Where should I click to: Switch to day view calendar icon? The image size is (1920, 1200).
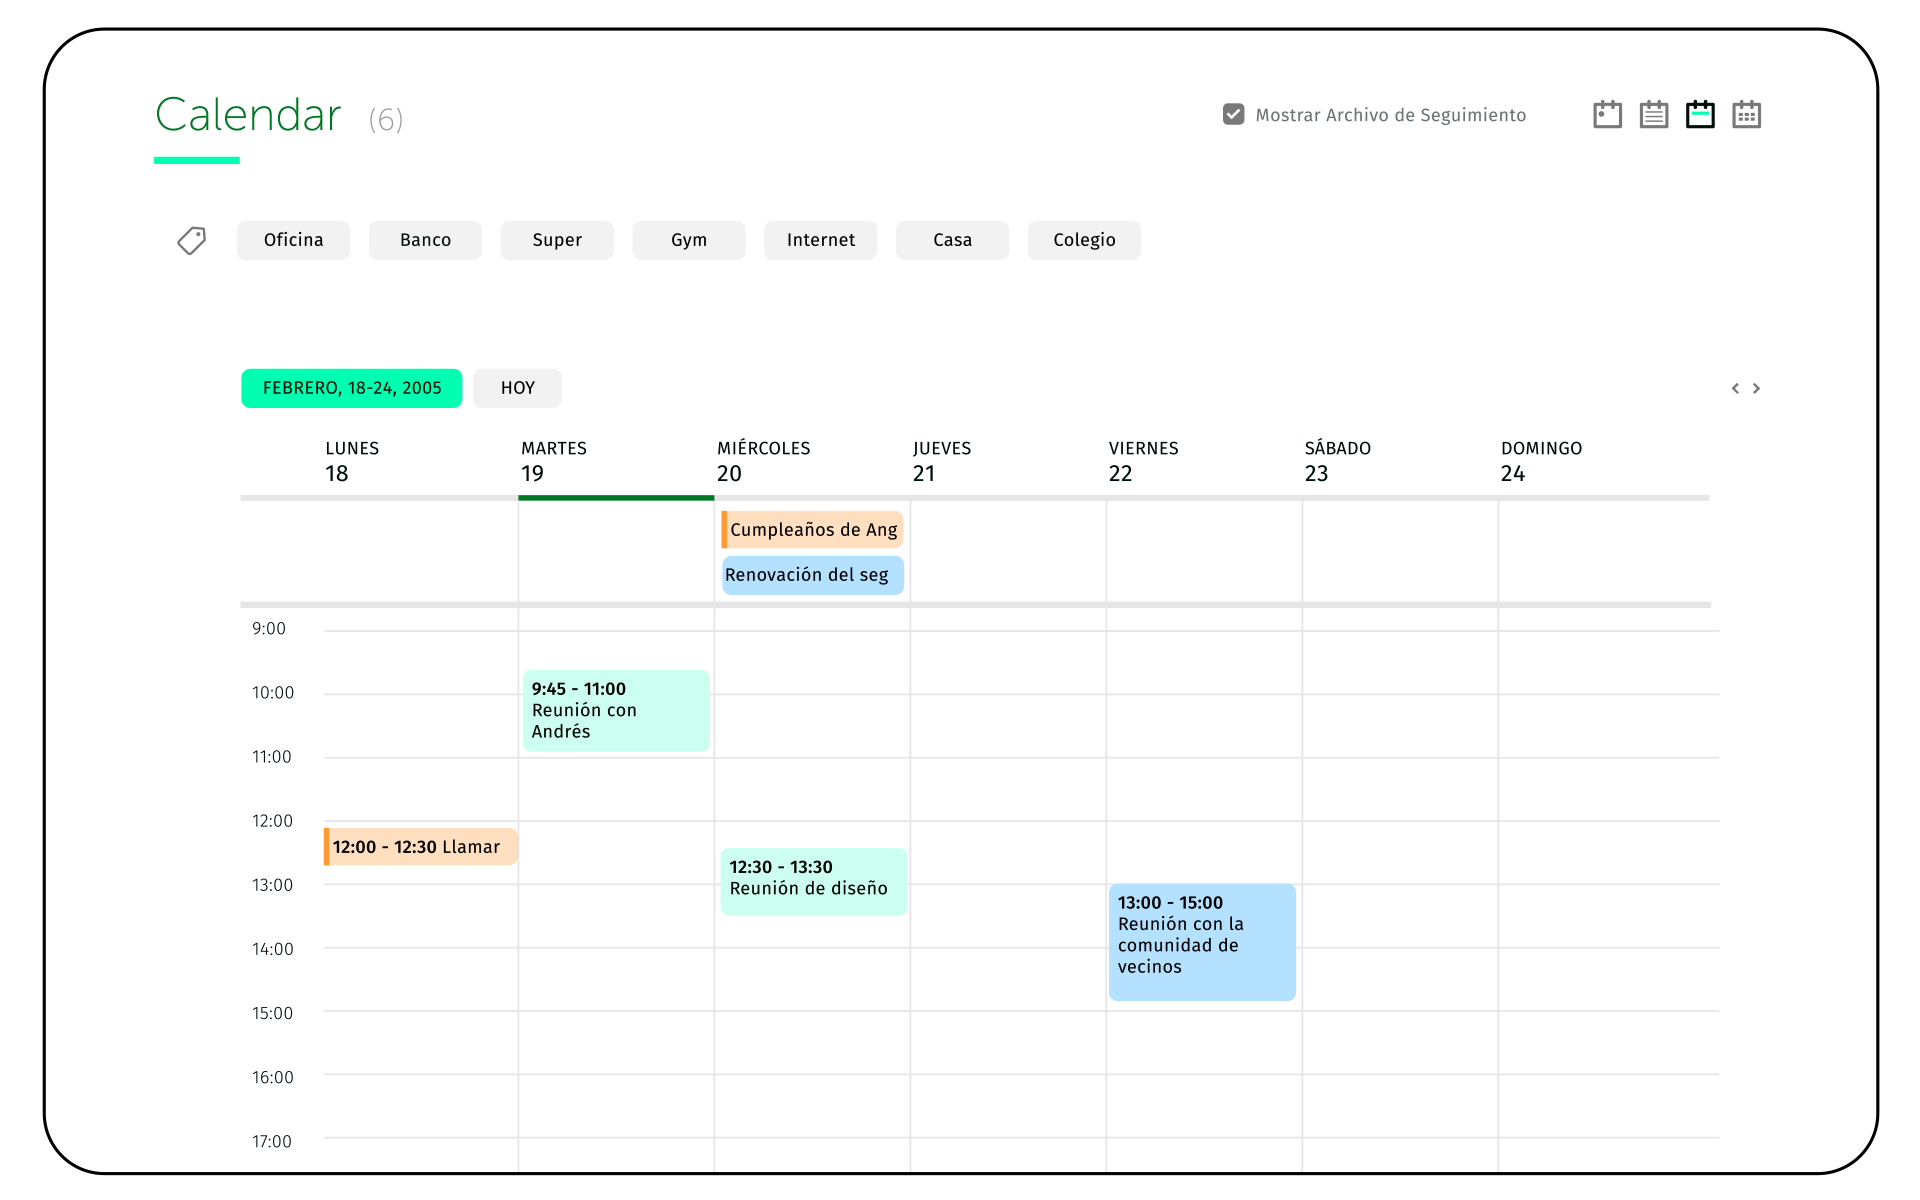[x=1607, y=115]
